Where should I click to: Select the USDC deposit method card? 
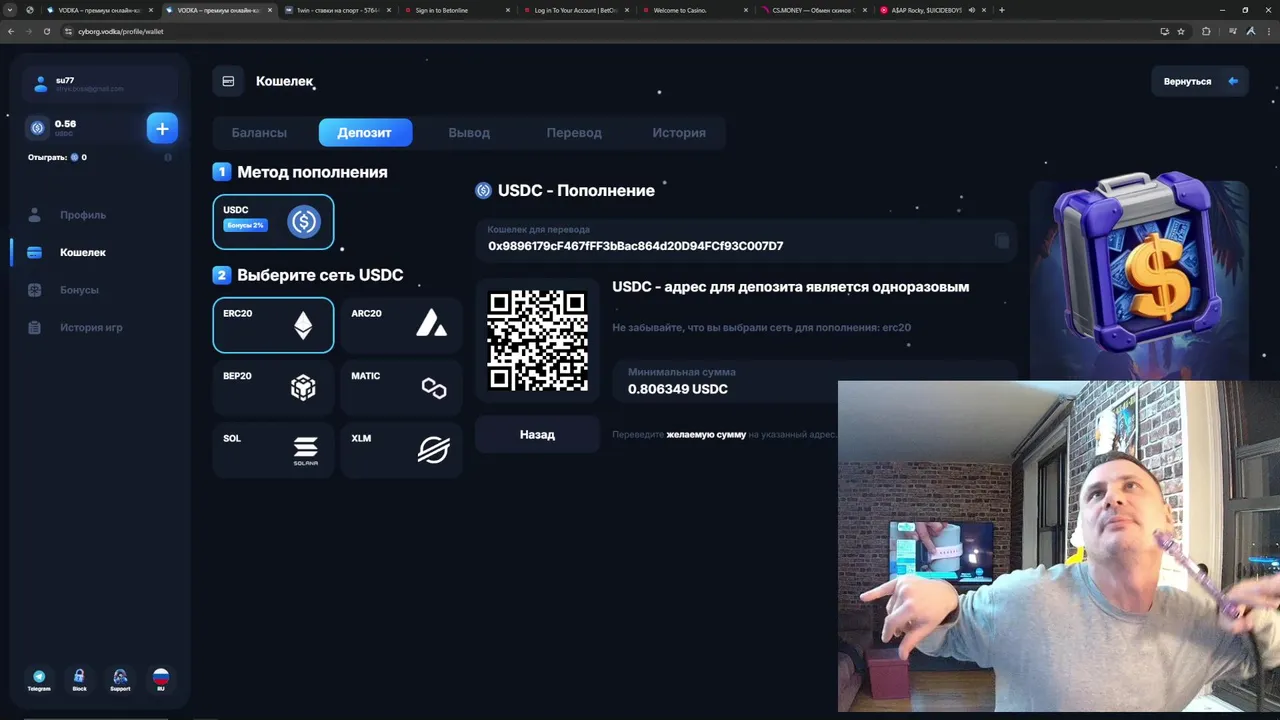coord(273,221)
